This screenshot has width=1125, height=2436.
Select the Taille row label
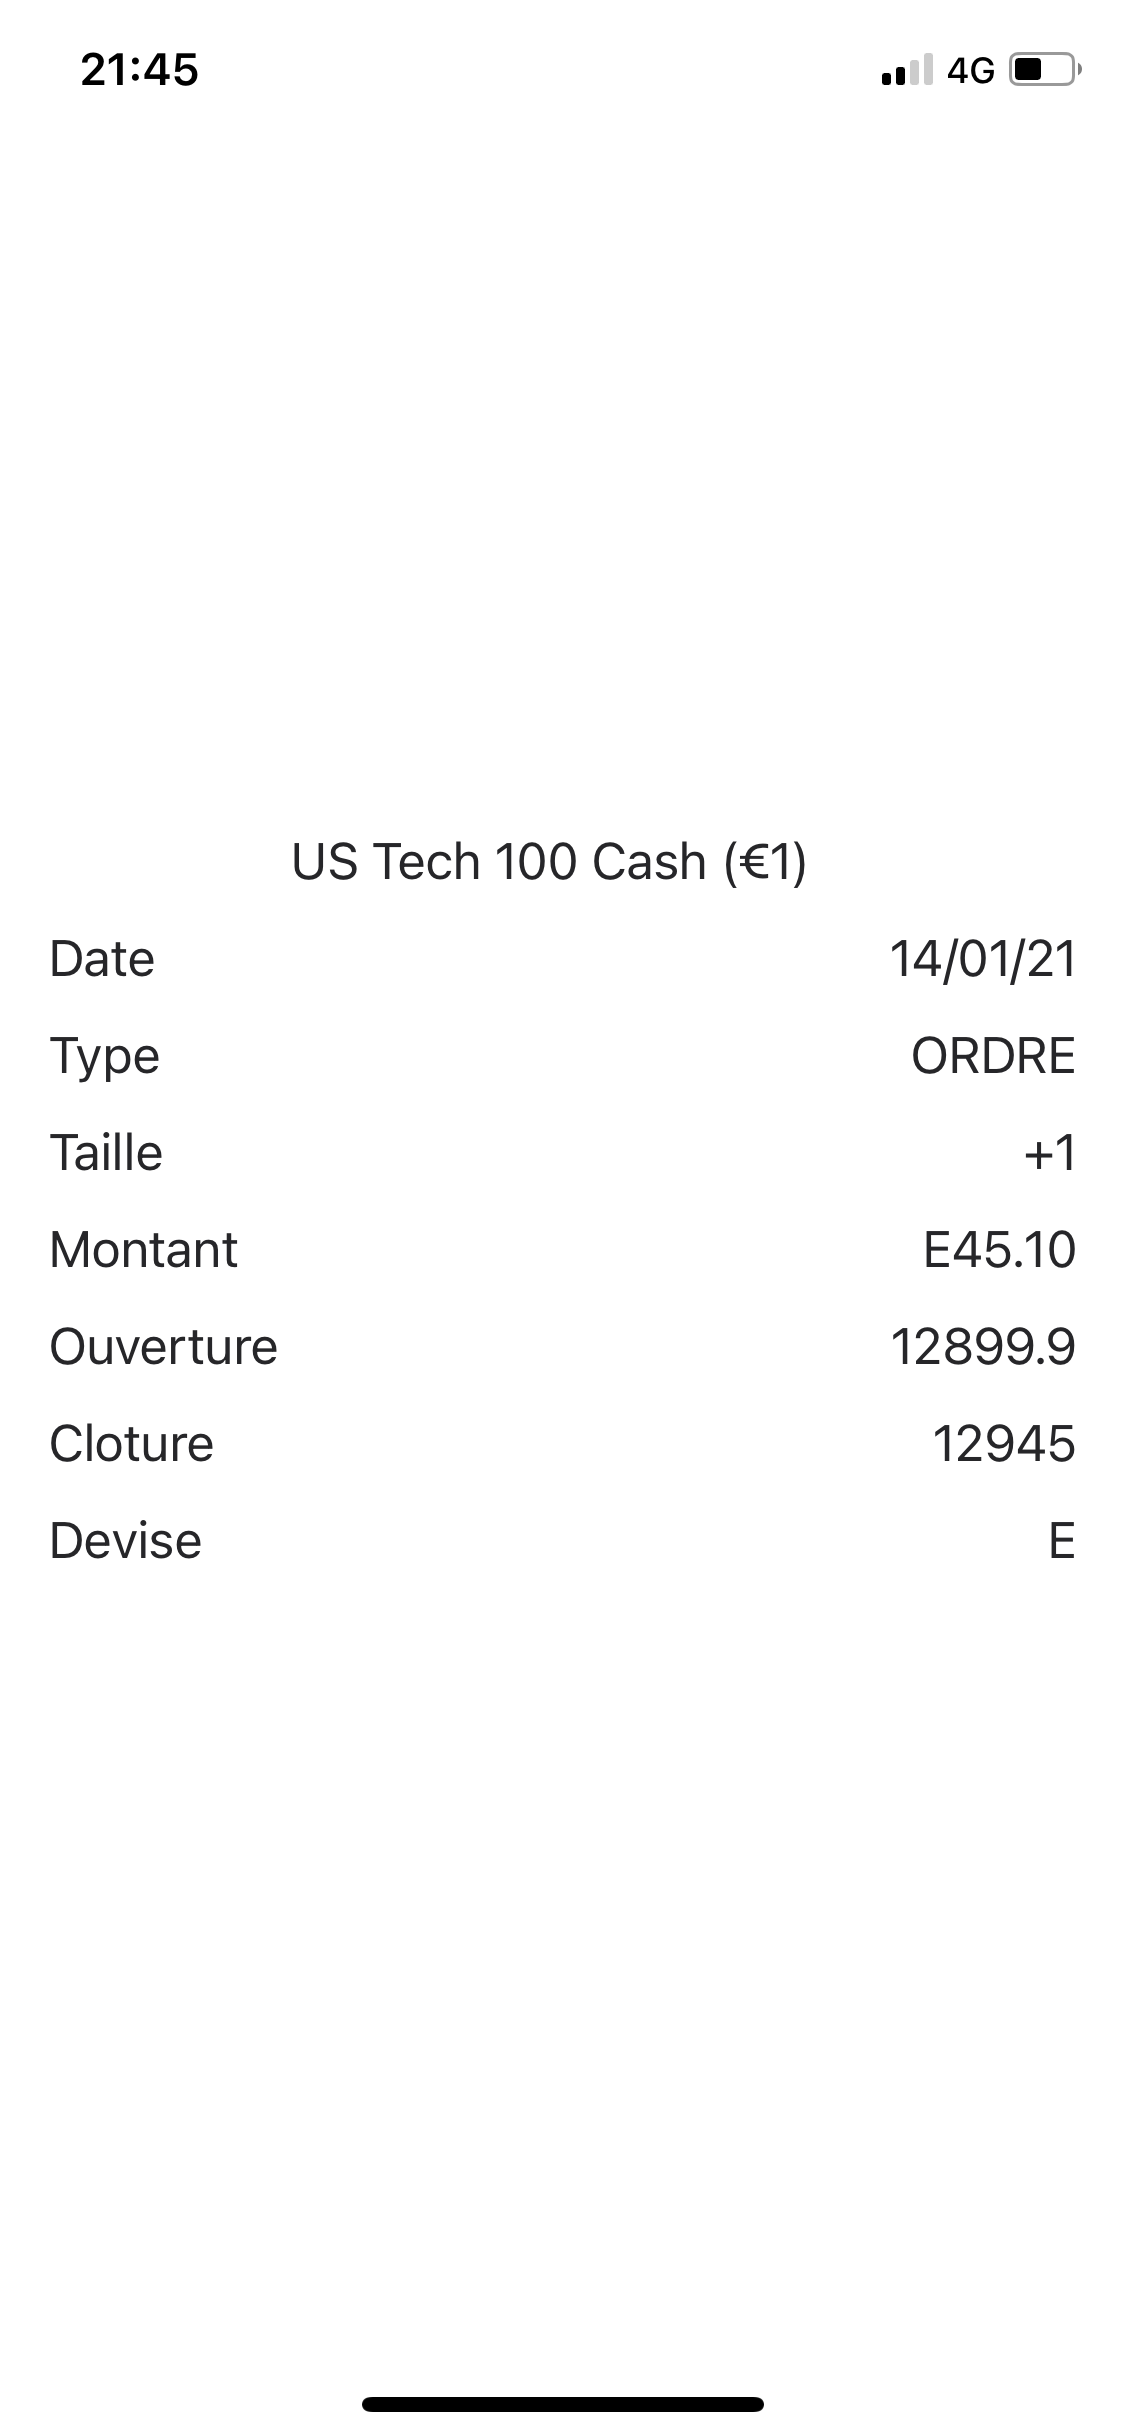click(x=106, y=1153)
